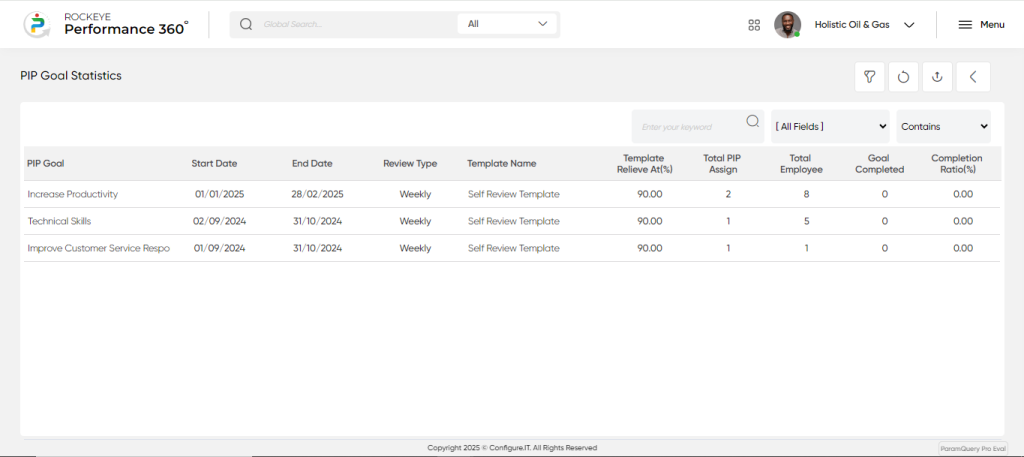The height and width of the screenshot is (457, 1024).
Task: Sort by Completion Ratio(%) column header
Action: (x=957, y=164)
